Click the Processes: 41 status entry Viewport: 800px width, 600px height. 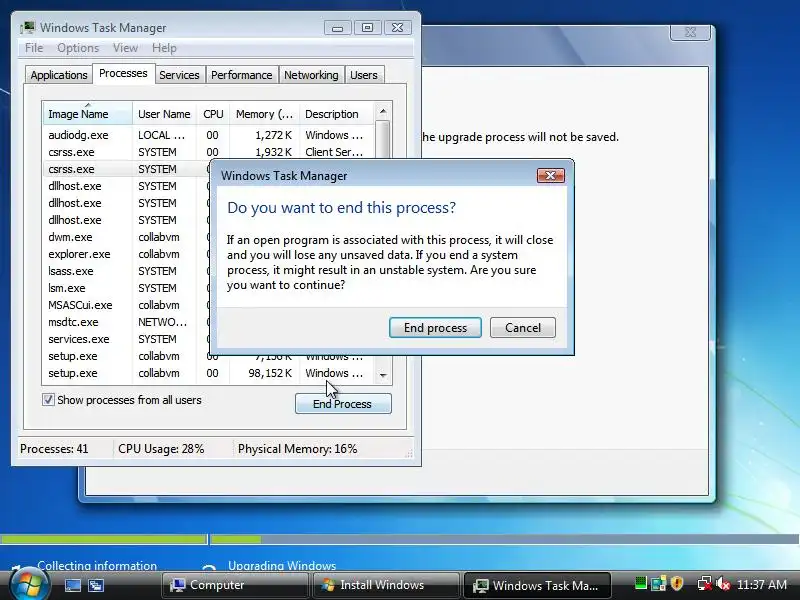54,449
